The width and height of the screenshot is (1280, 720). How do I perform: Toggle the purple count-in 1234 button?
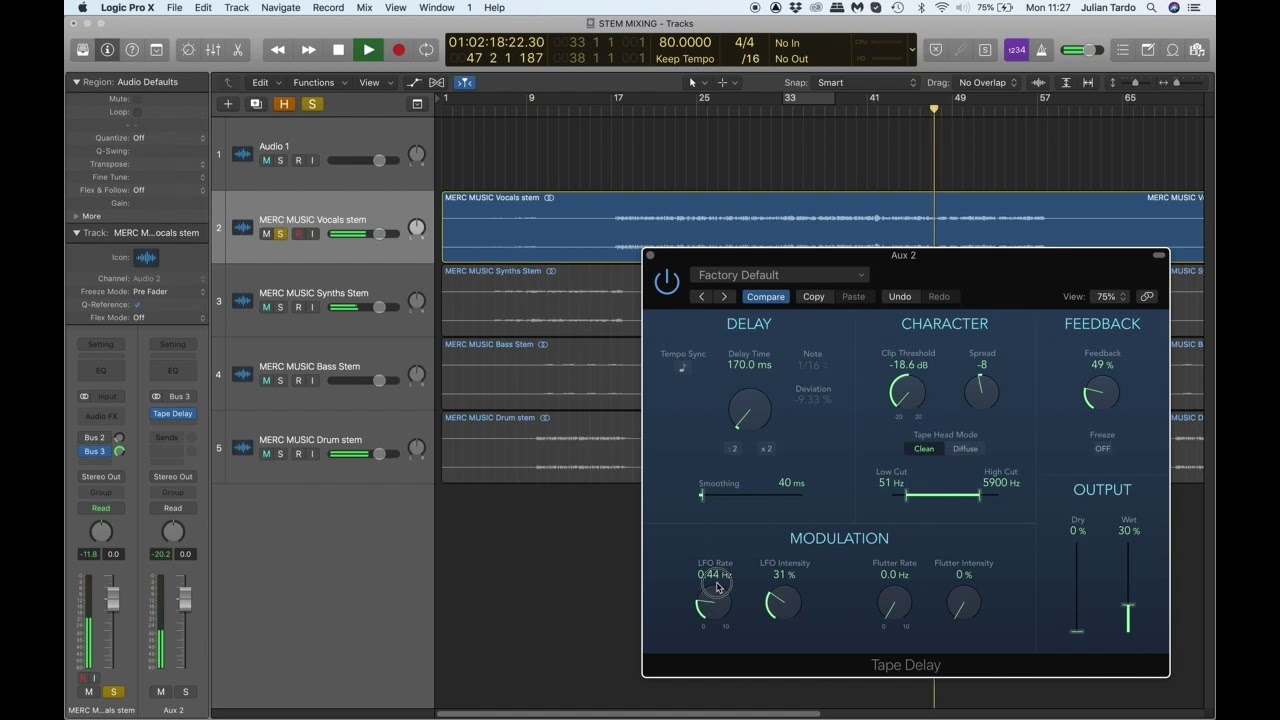(x=1016, y=50)
